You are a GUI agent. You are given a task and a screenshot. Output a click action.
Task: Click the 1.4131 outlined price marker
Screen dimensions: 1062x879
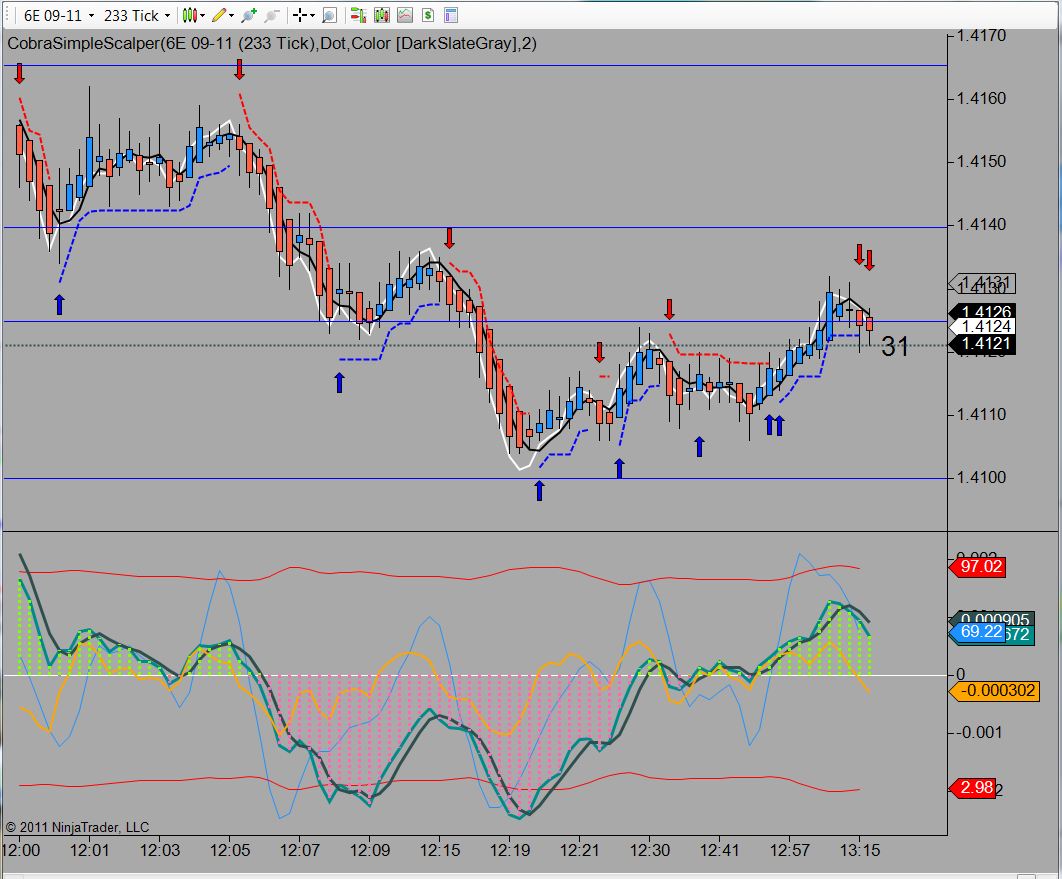(982, 283)
